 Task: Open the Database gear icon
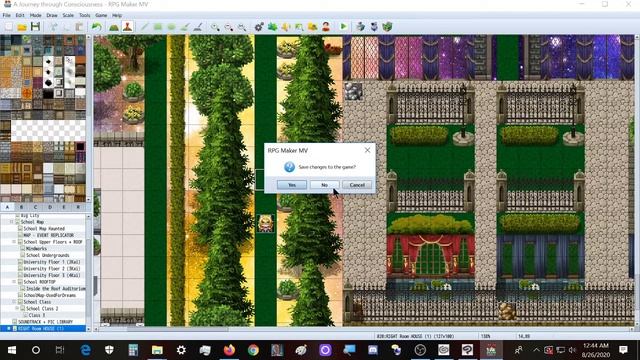(x=259, y=27)
